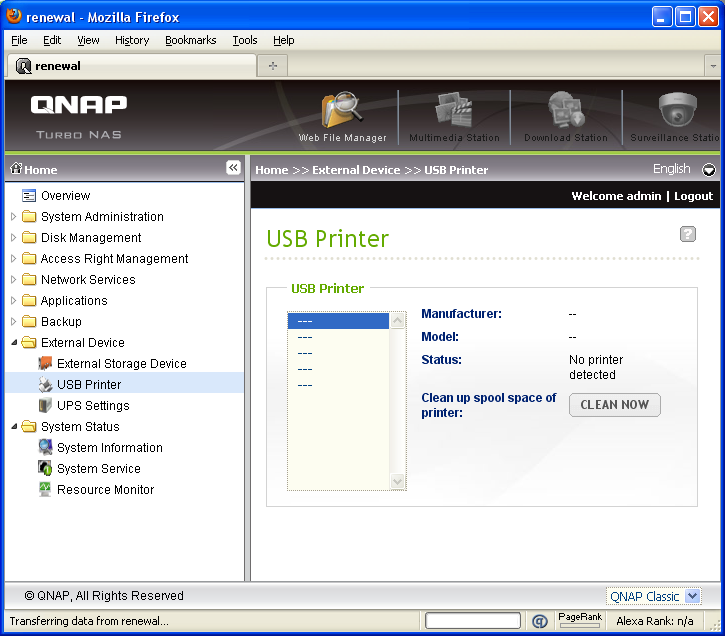Open the Surveillance Station camera icon

[x=677, y=110]
